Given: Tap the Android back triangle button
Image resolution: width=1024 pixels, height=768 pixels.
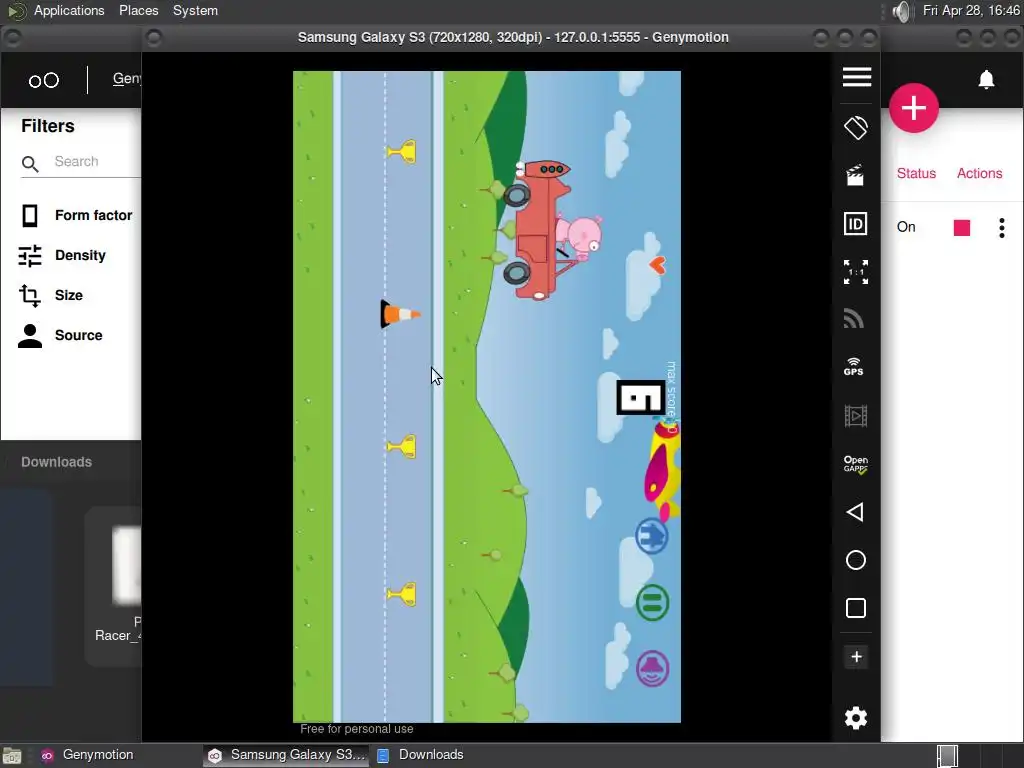Looking at the screenshot, I should click(x=855, y=512).
